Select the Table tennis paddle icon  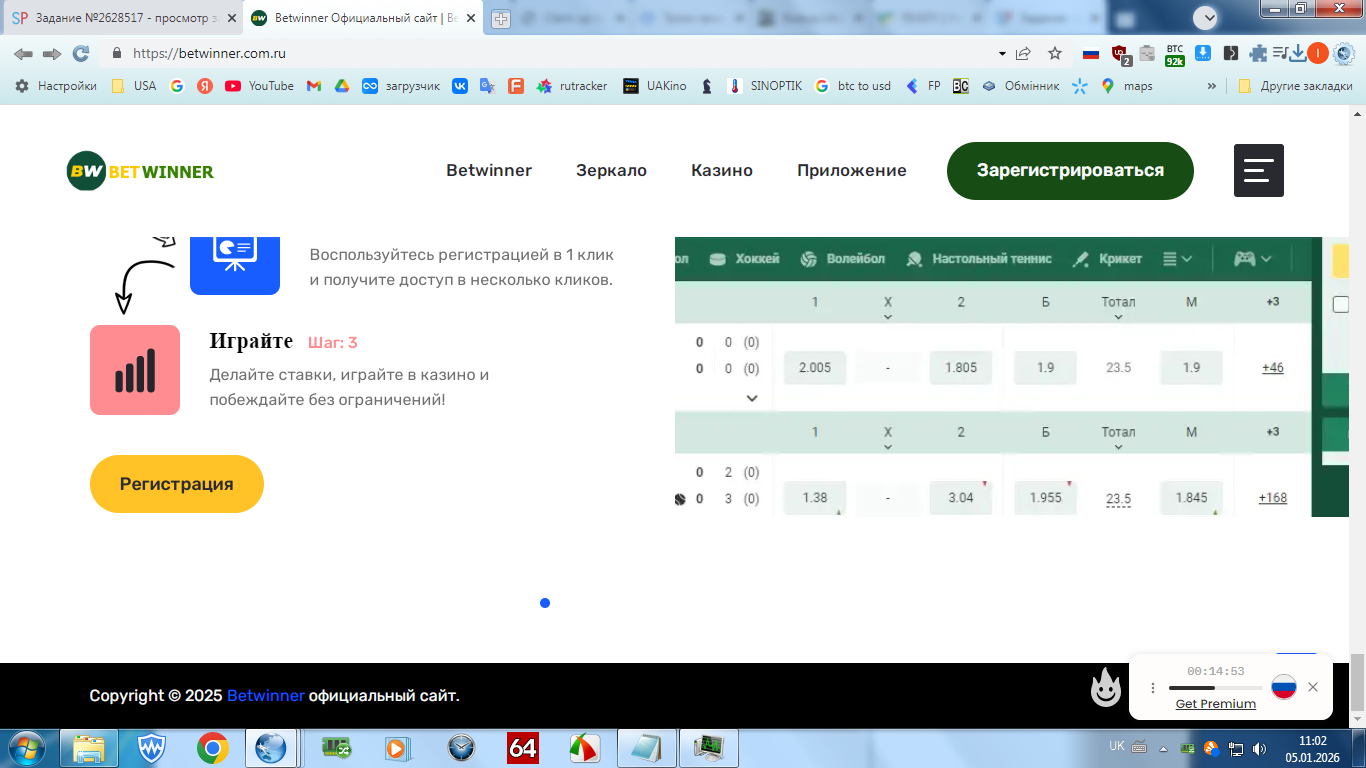[914, 259]
